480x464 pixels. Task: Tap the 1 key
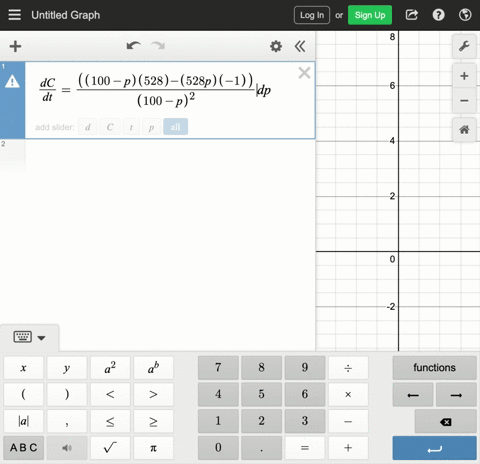218,421
